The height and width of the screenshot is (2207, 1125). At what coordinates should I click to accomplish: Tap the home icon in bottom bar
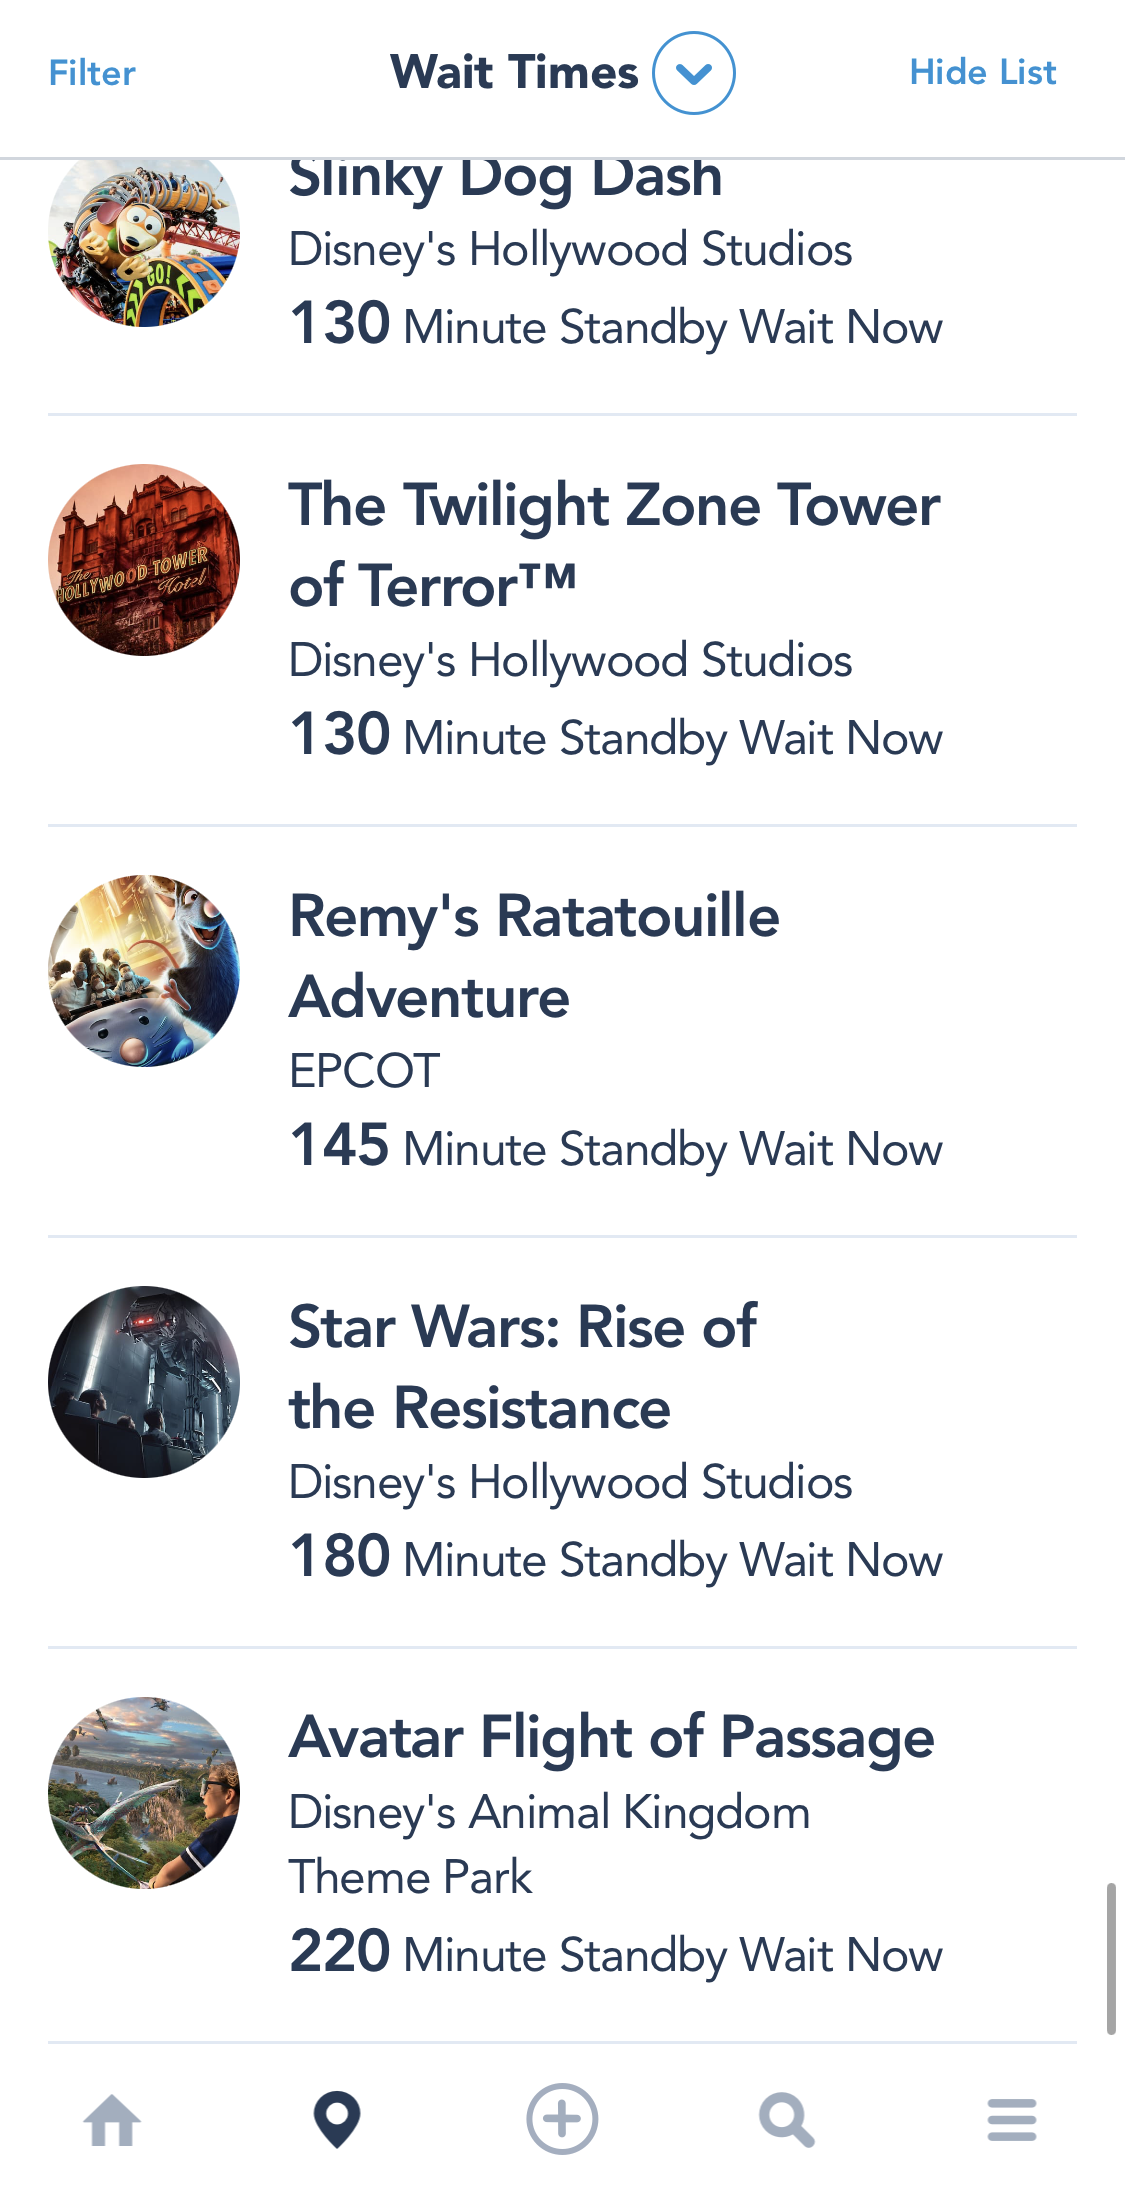(112, 2120)
